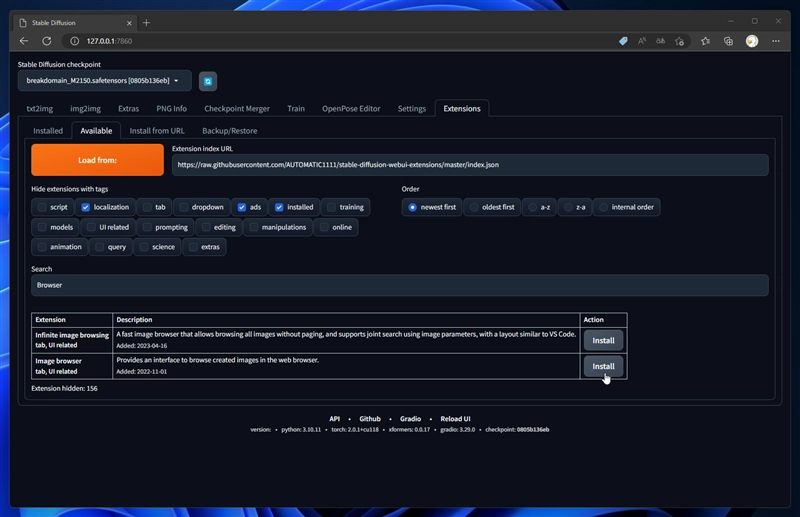Toggle the models tag checkbox
Viewport: 800px width, 517px height.
[x=42, y=227]
